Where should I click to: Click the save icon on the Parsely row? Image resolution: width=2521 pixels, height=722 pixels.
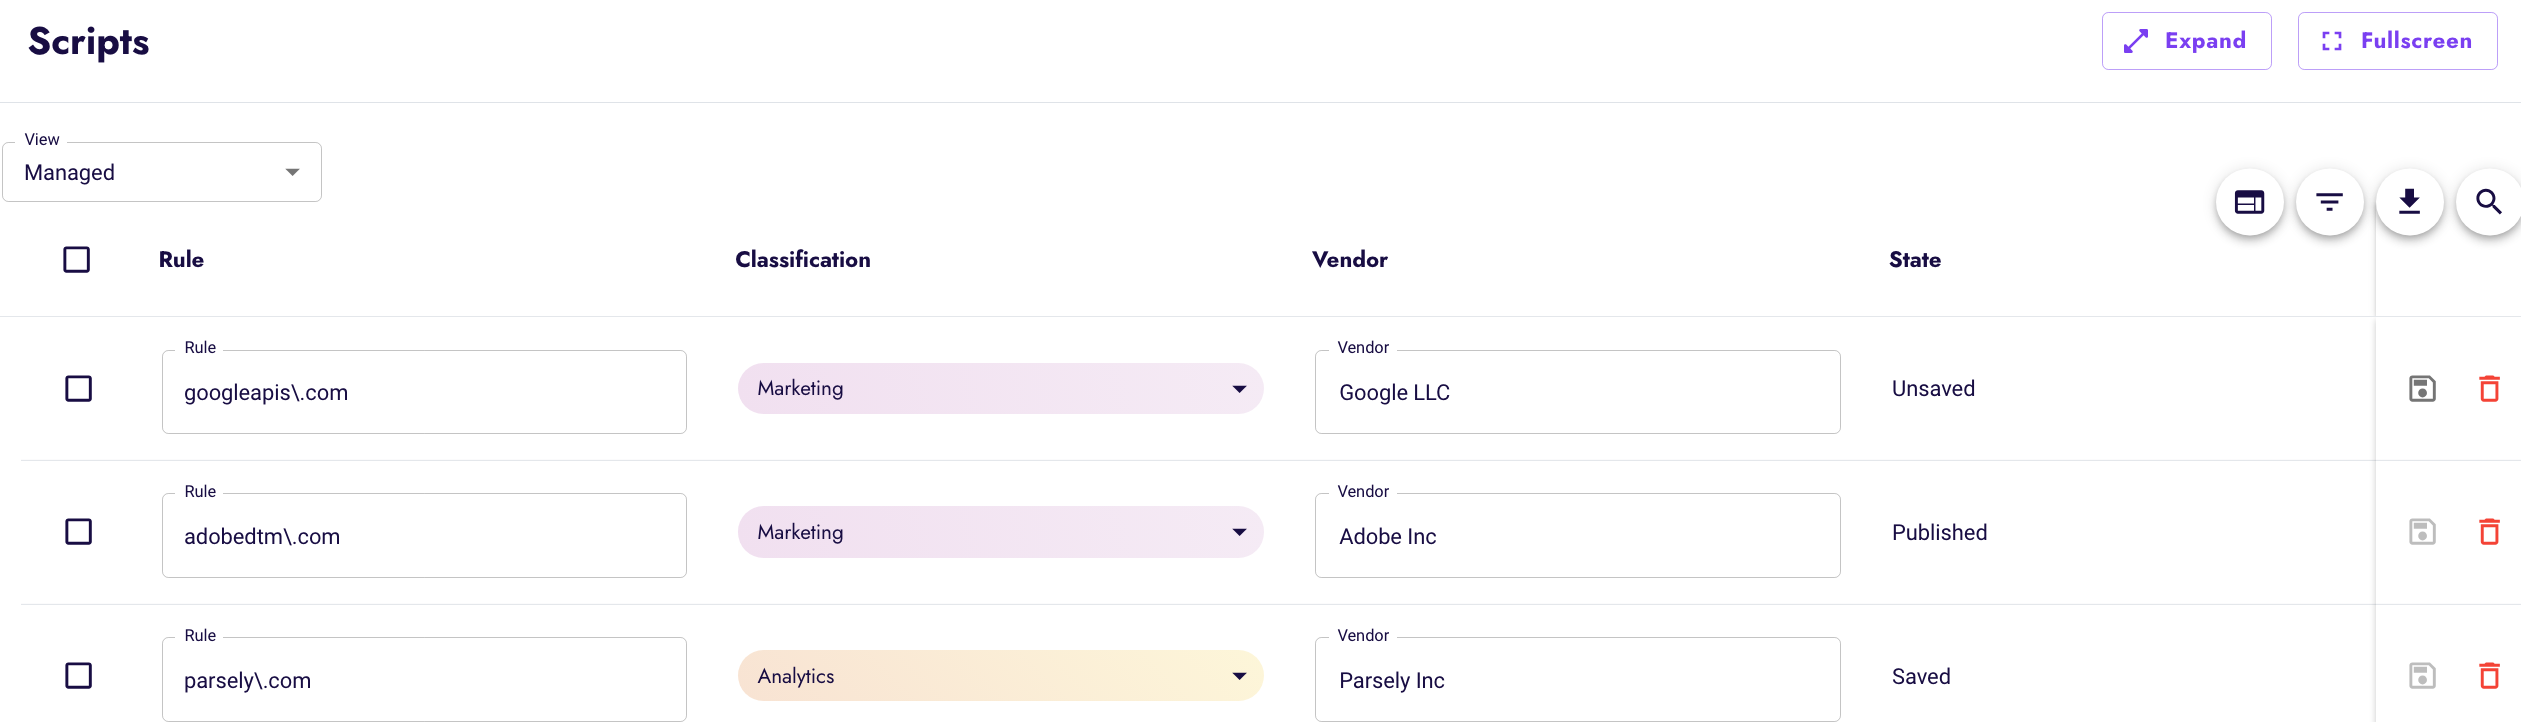2420,676
